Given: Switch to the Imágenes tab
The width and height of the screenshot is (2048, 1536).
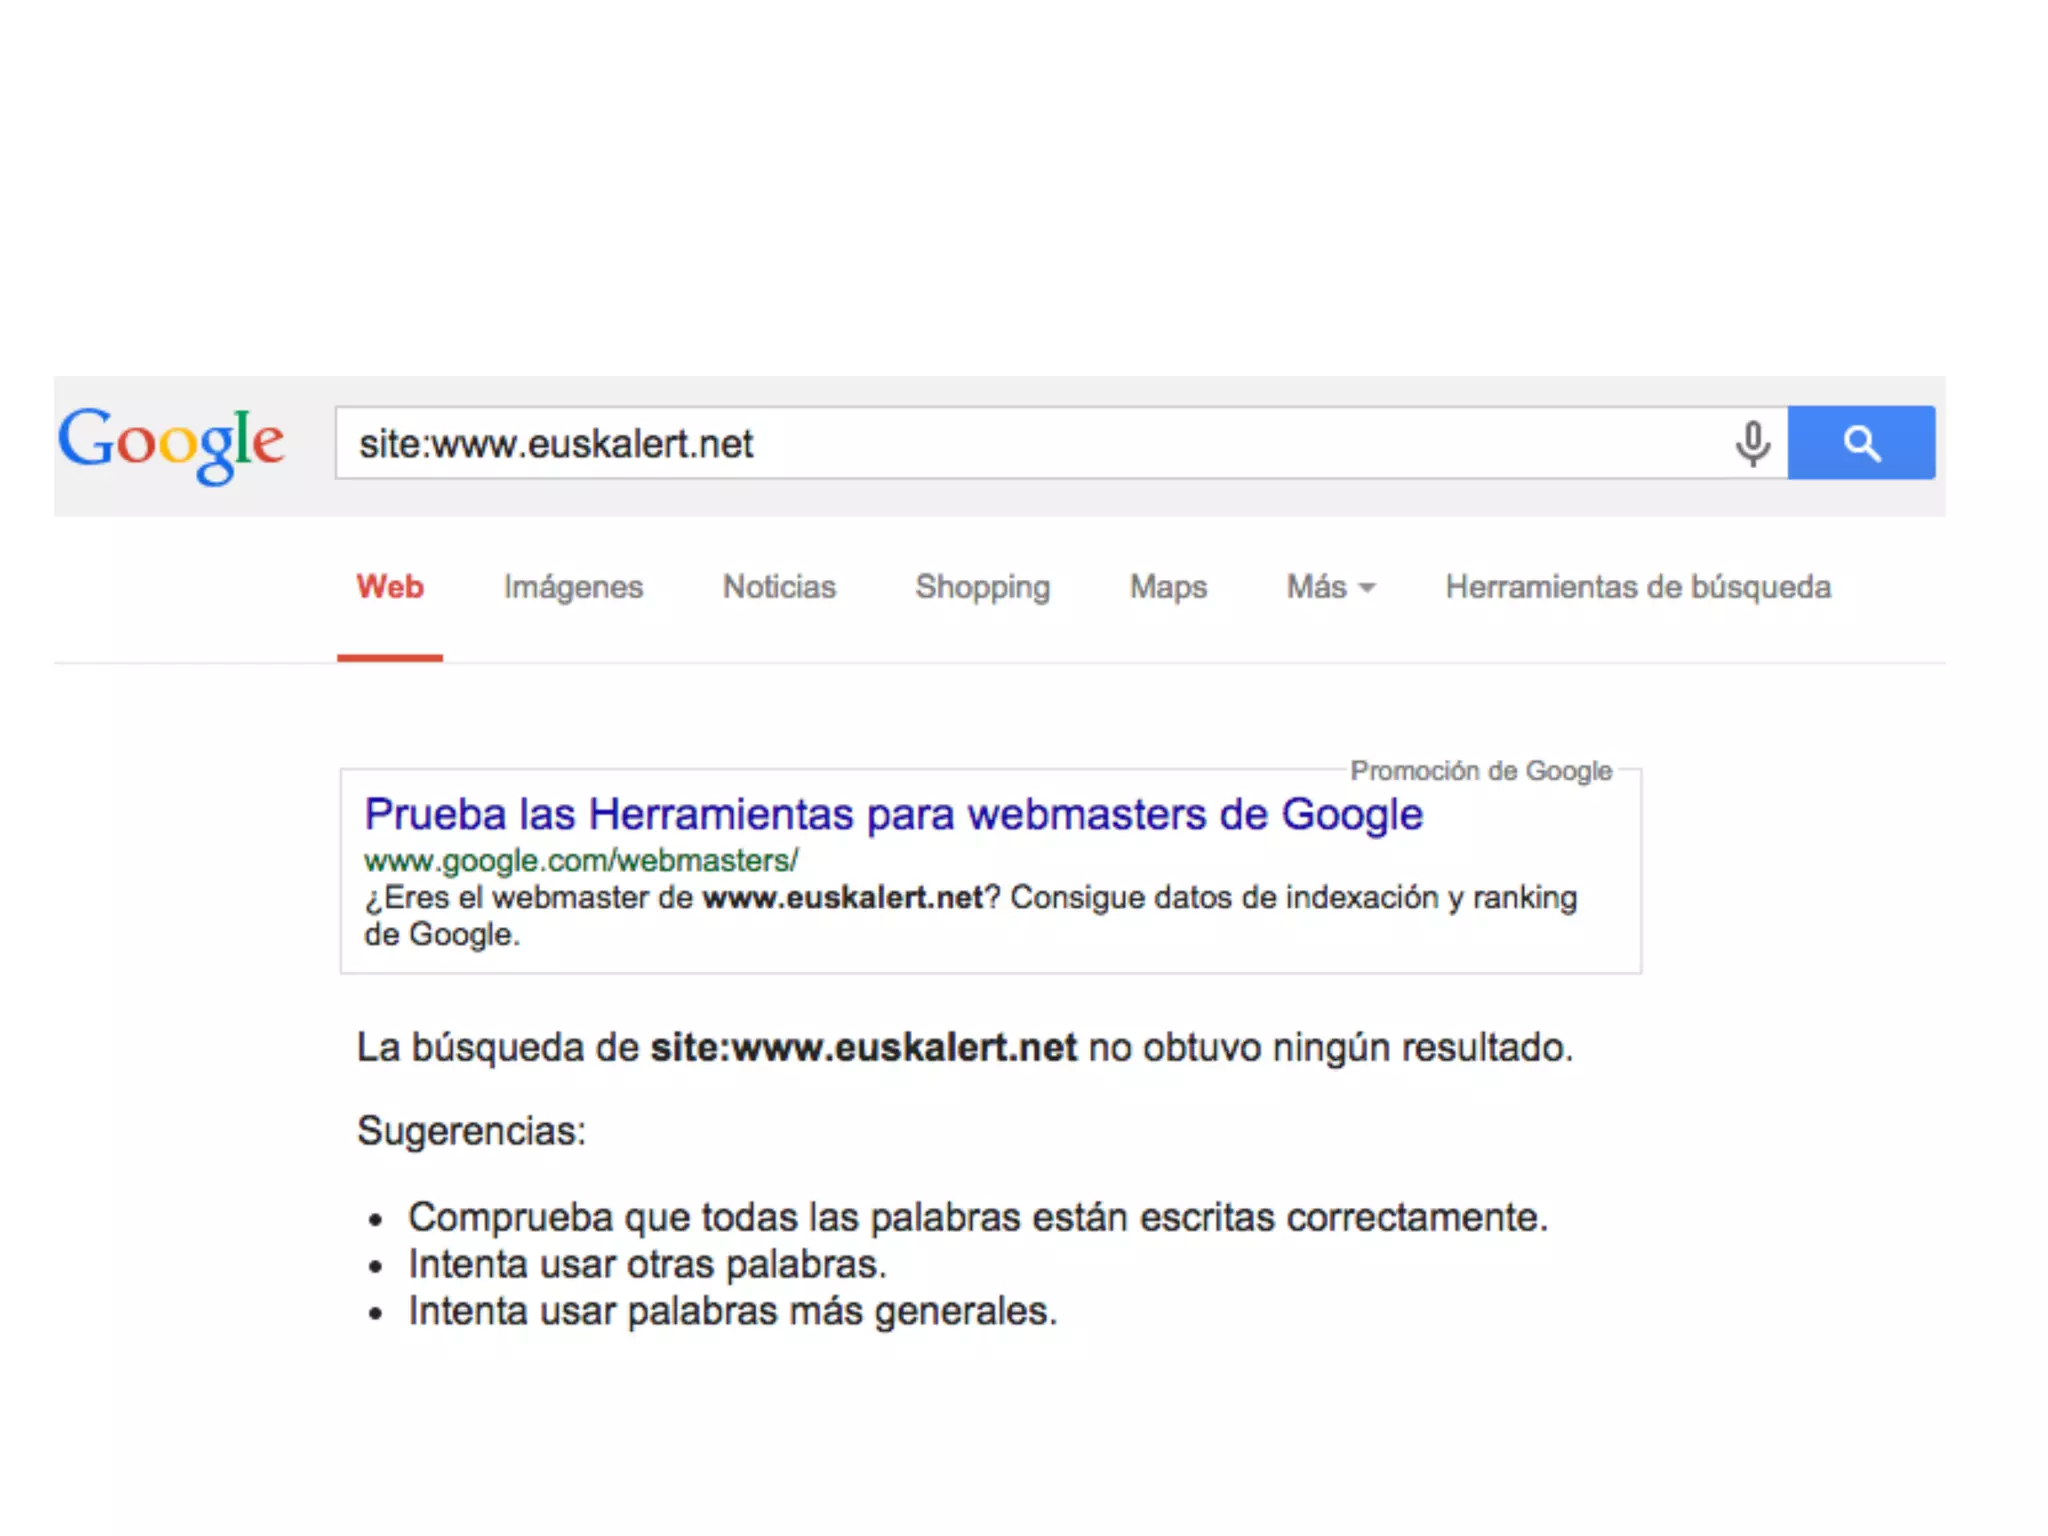Looking at the screenshot, I should tap(573, 587).
